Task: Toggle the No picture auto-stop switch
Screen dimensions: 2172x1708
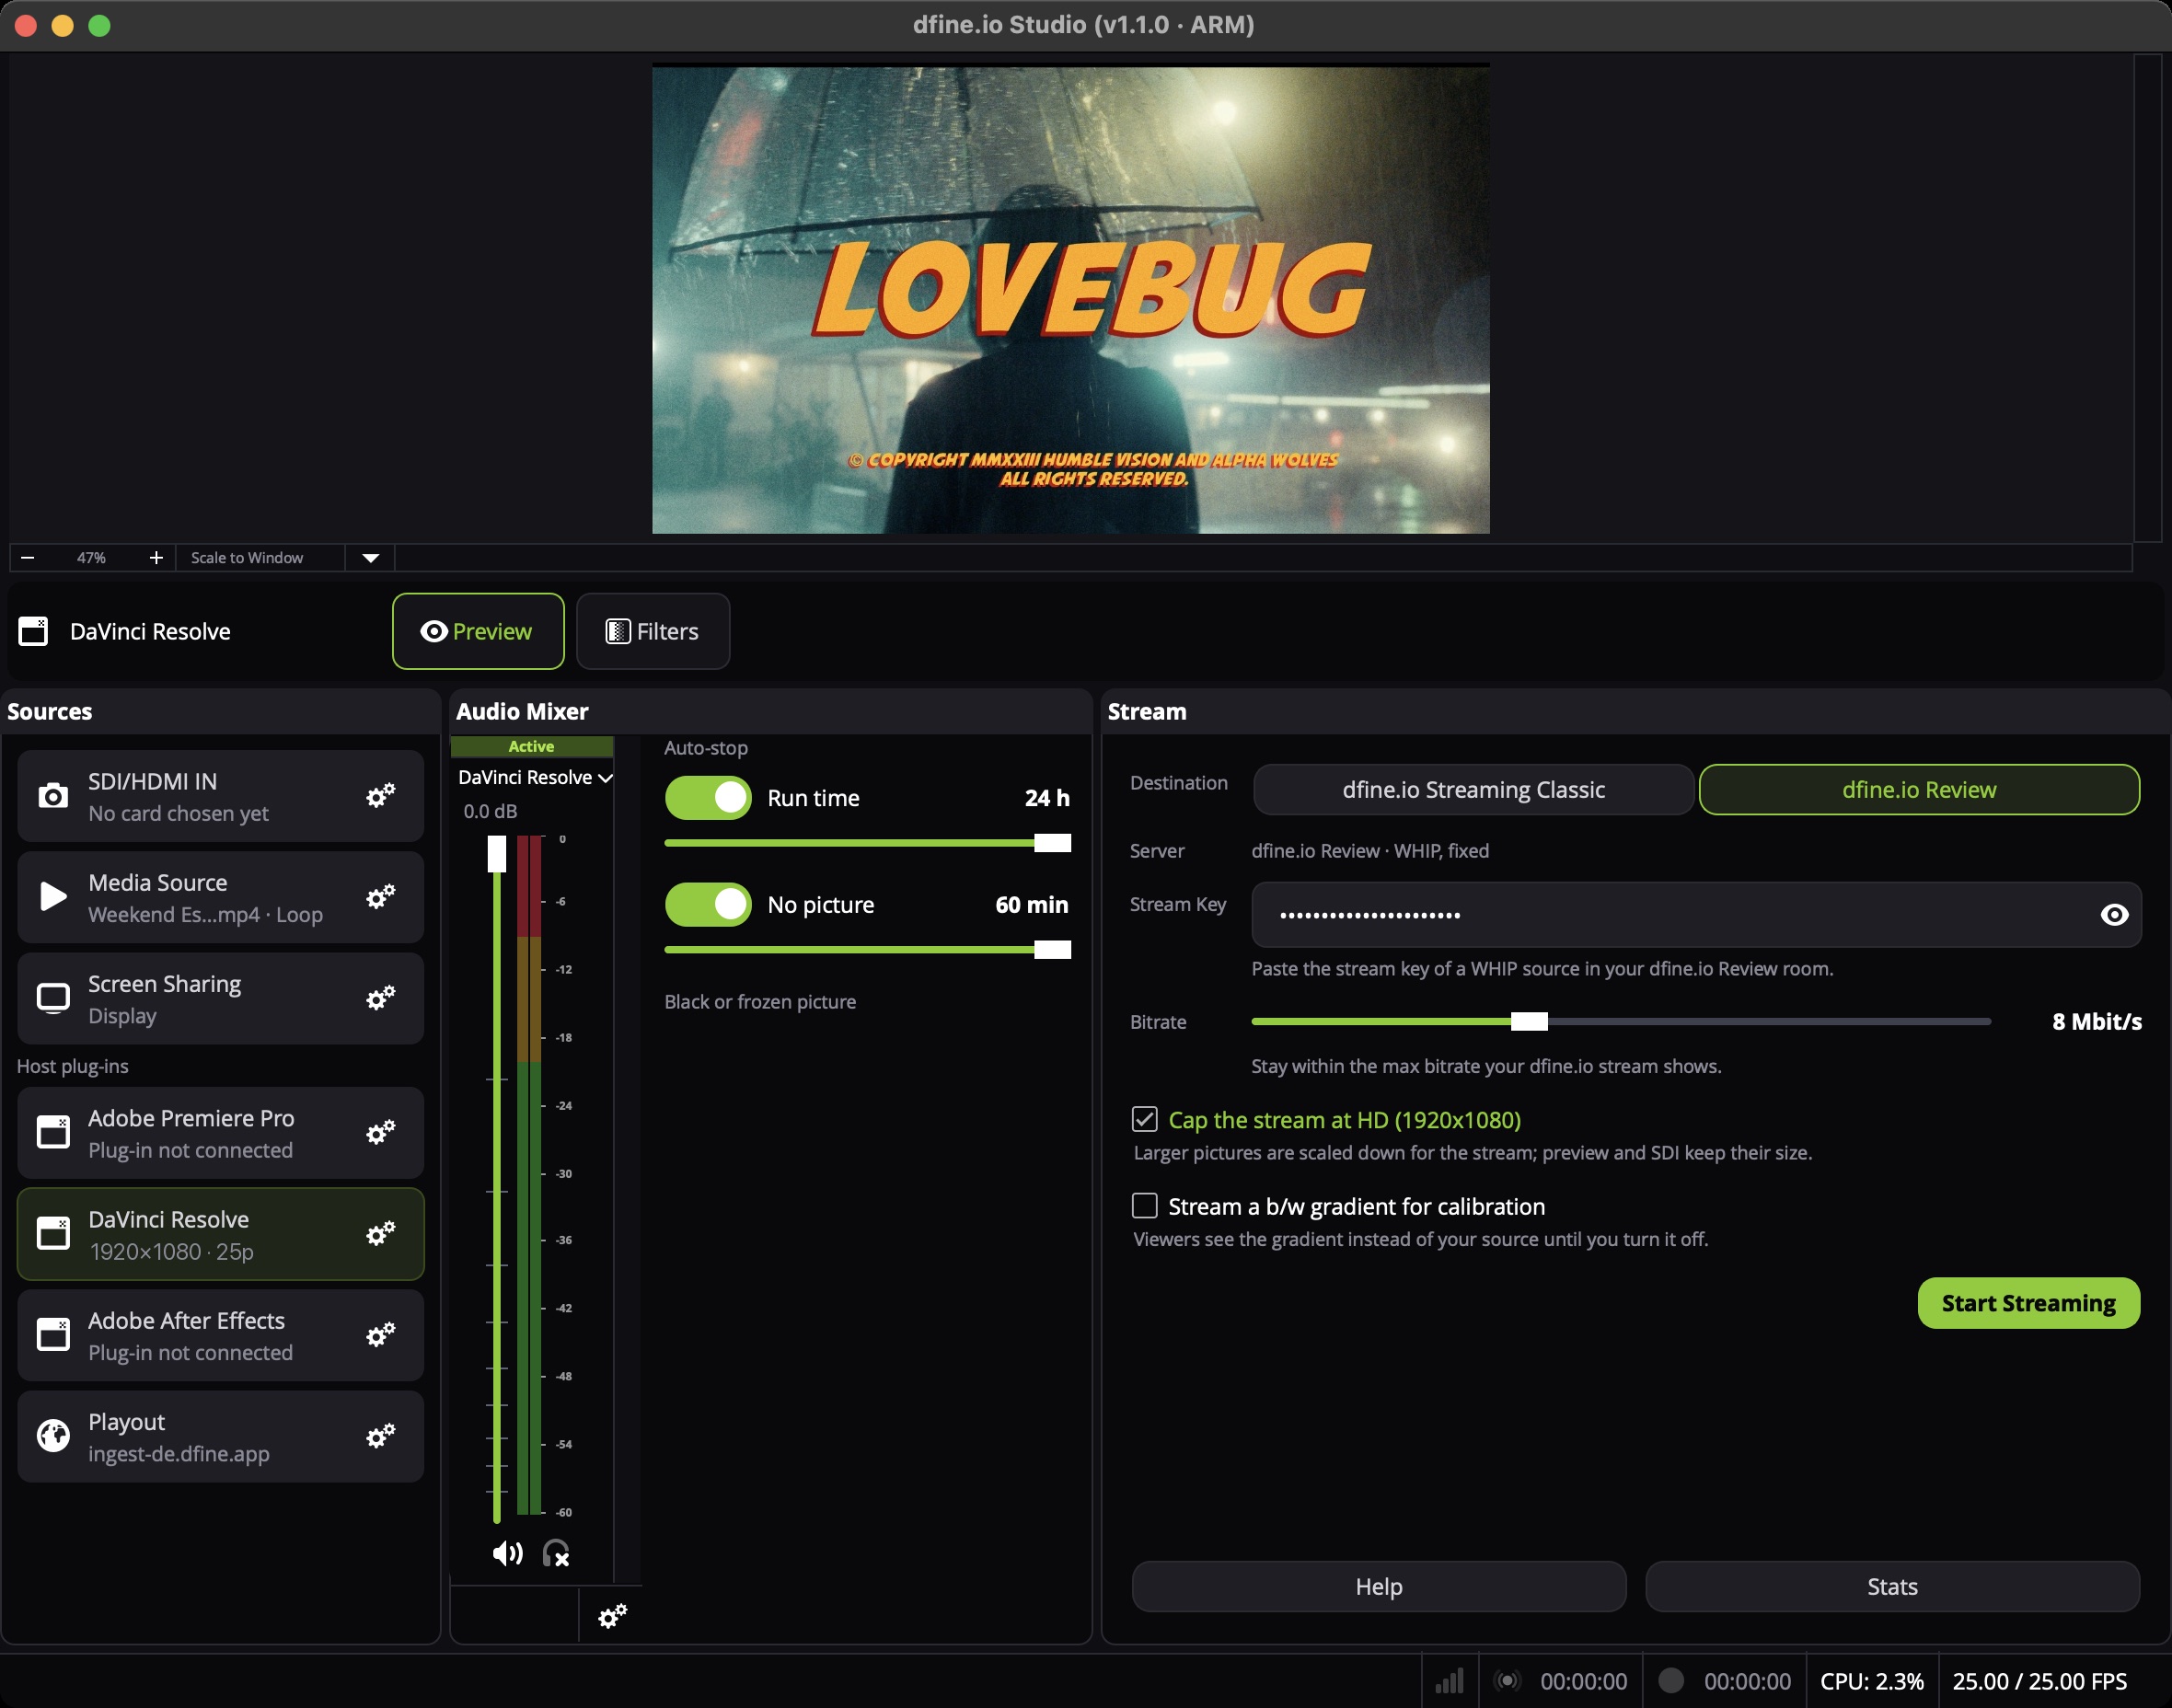Action: click(x=708, y=905)
